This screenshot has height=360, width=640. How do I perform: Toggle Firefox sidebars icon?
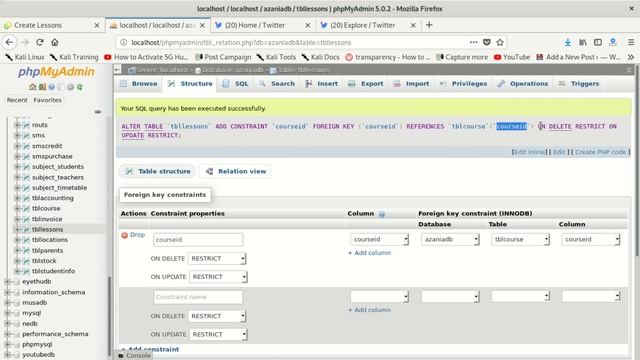tap(598, 42)
